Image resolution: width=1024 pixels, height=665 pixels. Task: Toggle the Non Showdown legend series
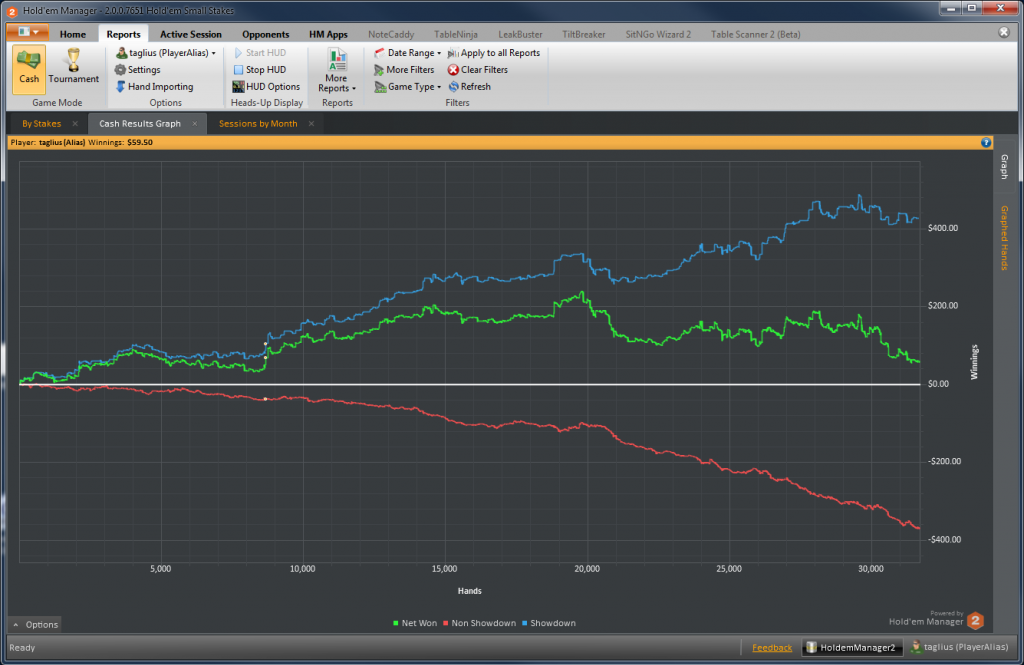pyautogui.click(x=479, y=623)
